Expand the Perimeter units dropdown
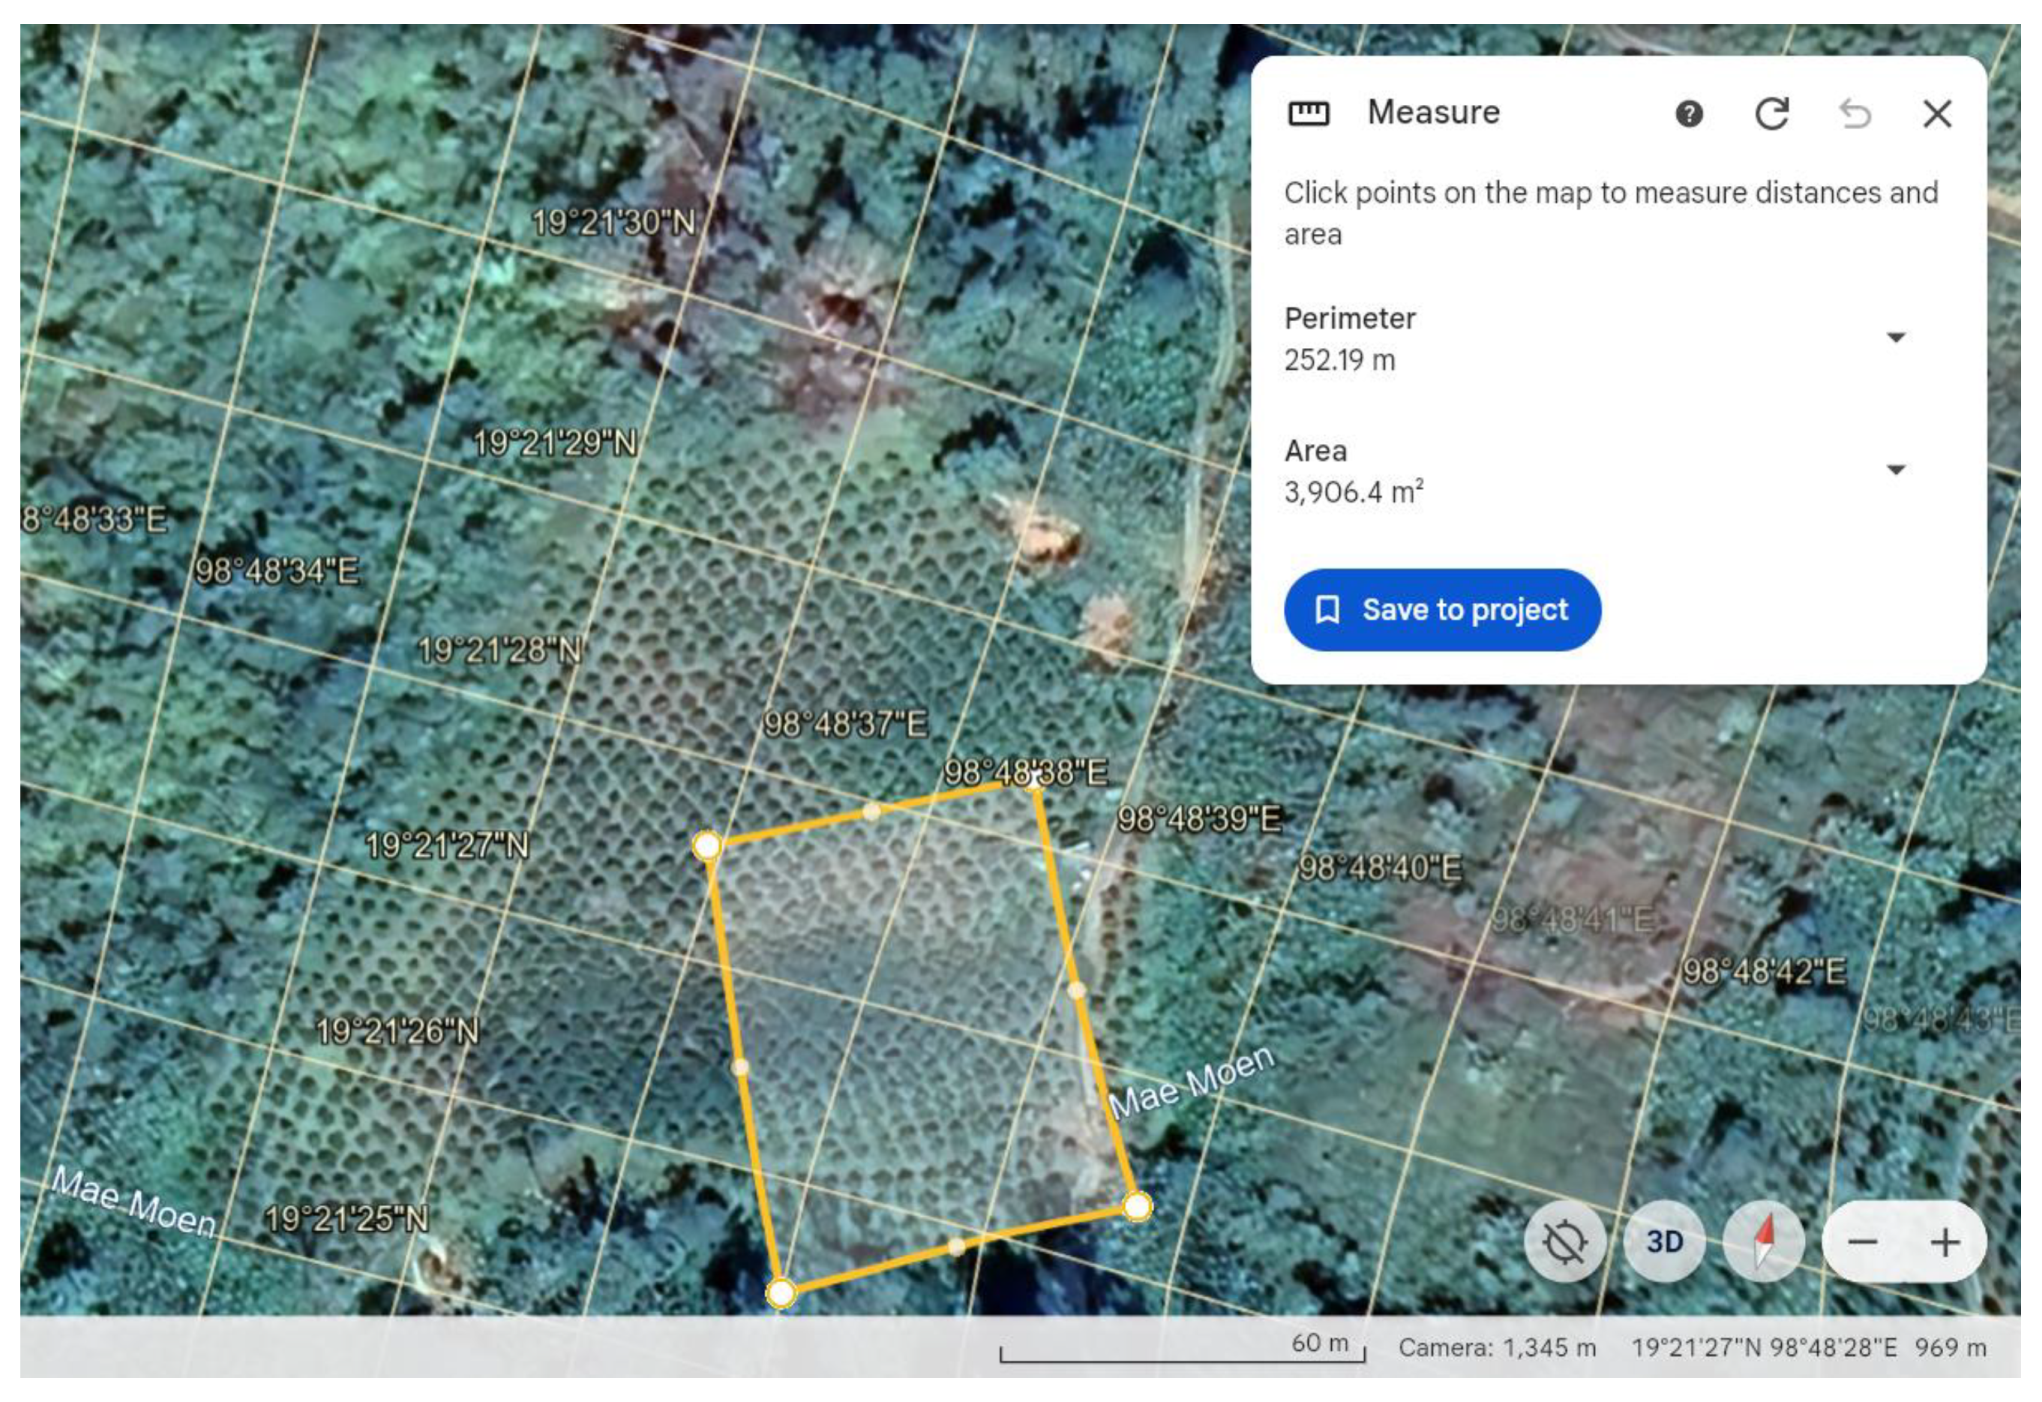Viewport: 2042px width, 1402px height. click(1895, 338)
